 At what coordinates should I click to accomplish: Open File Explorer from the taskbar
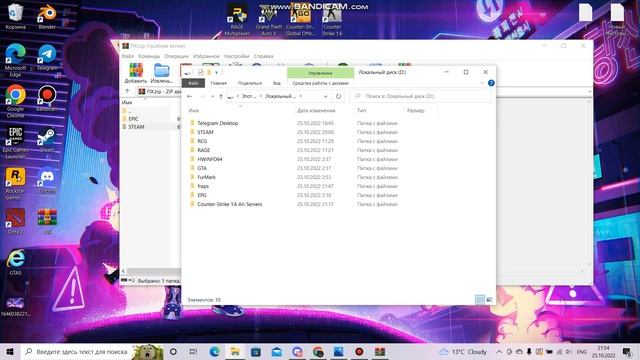pos(235,351)
